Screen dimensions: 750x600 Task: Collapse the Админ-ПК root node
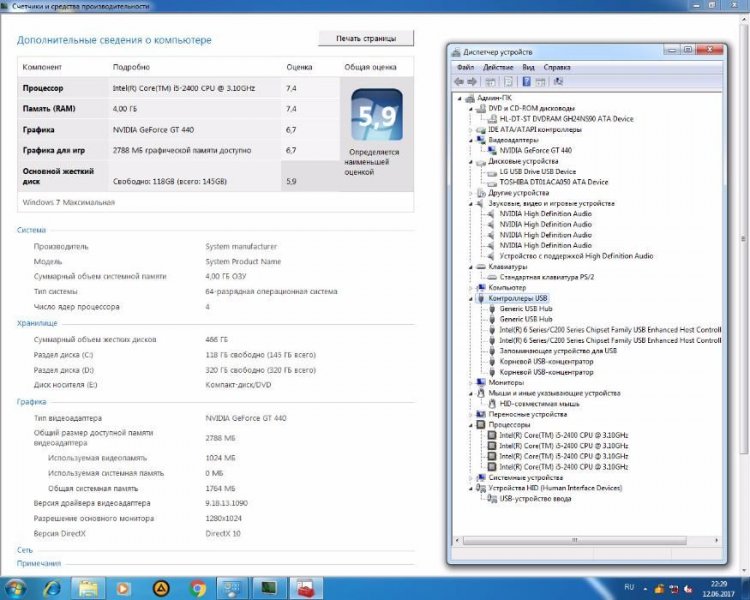point(460,98)
